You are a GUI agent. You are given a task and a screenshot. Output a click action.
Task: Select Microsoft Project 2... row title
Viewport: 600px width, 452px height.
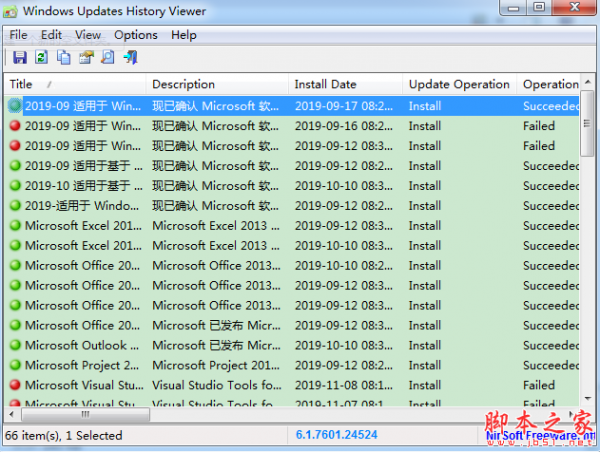click(82, 365)
